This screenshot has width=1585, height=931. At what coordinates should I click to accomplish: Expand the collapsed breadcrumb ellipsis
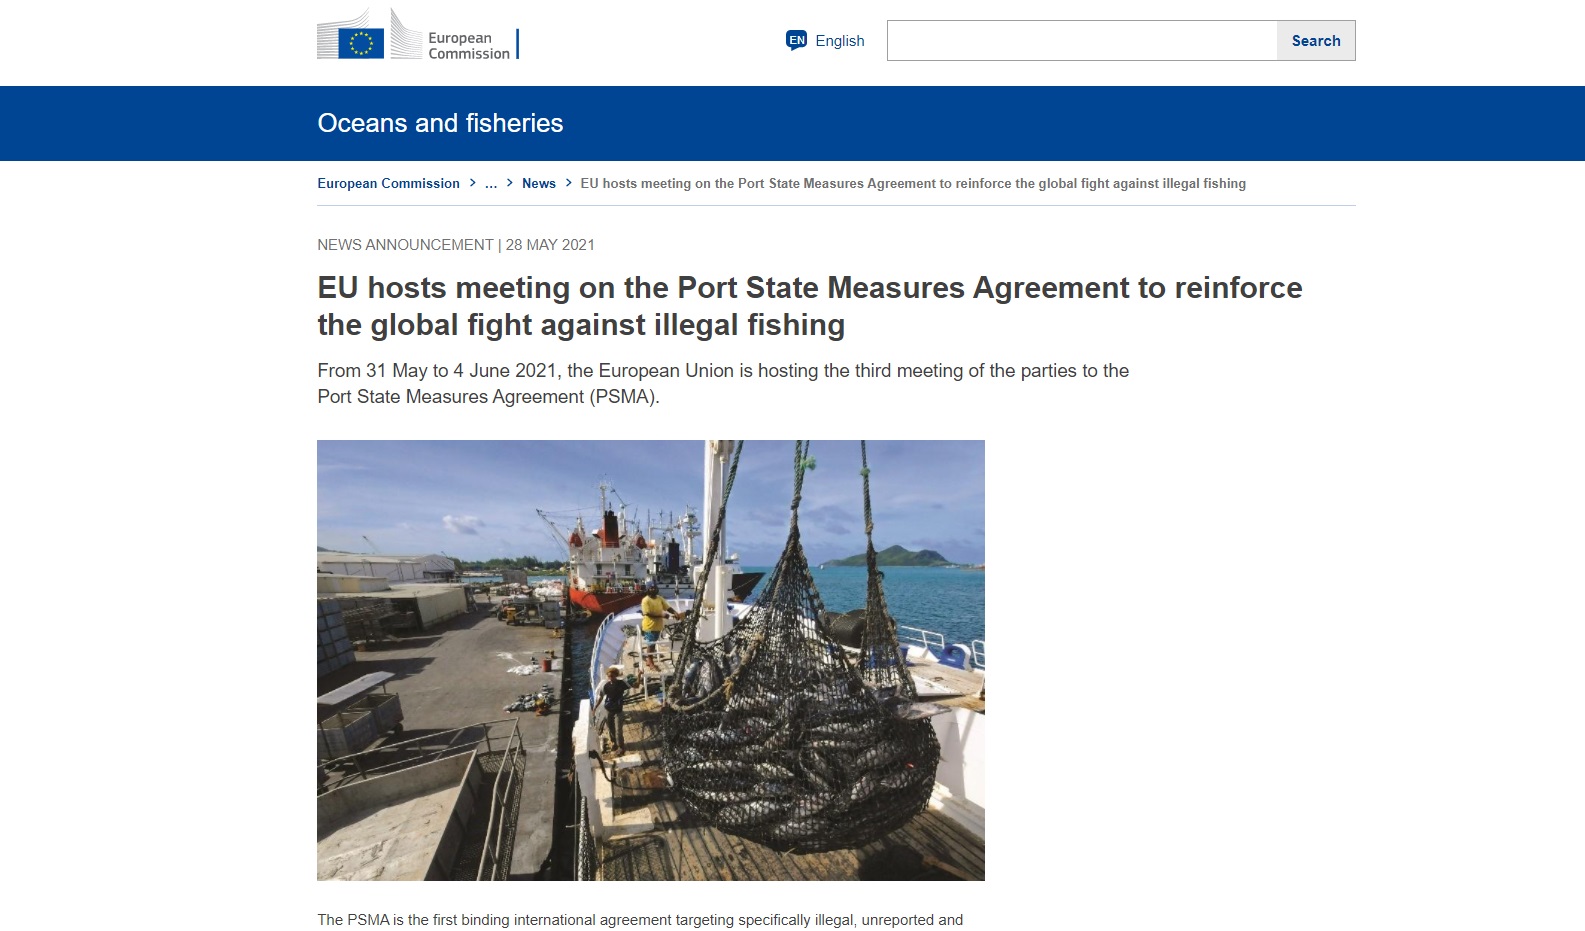point(491,183)
